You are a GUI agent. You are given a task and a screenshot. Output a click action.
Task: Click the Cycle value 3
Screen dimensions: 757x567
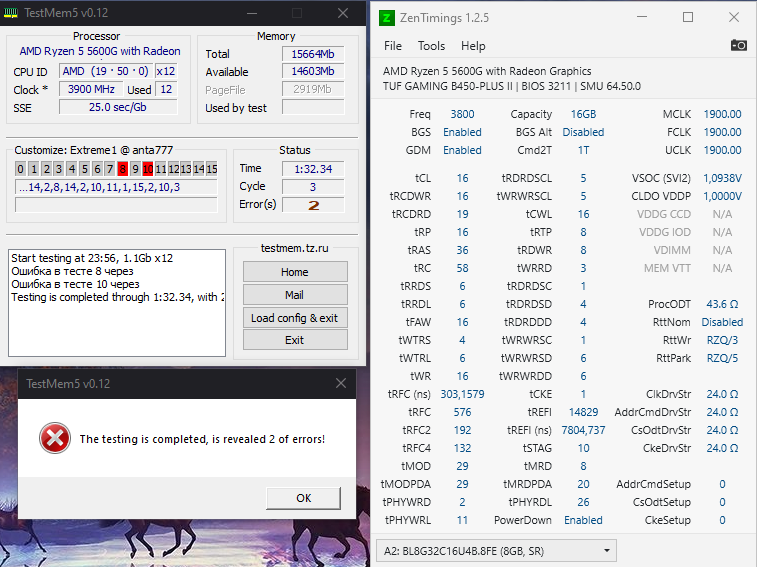point(313,187)
